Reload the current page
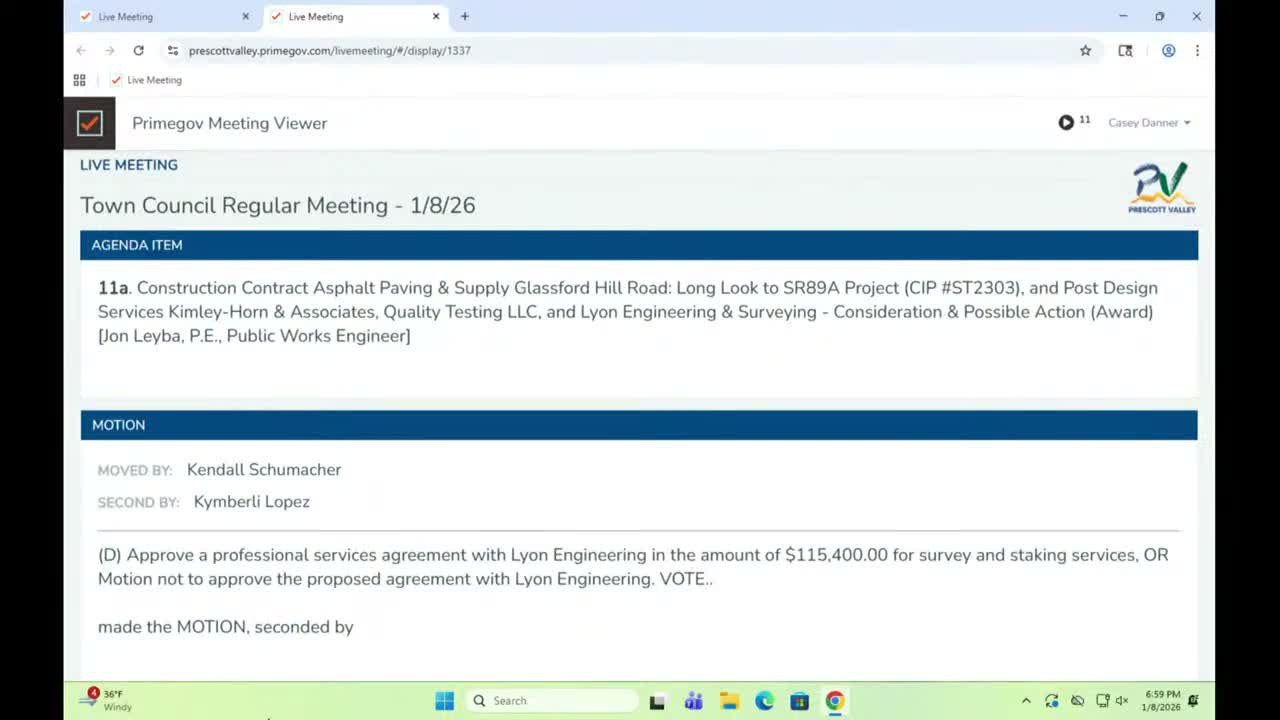 [x=138, y=50]
